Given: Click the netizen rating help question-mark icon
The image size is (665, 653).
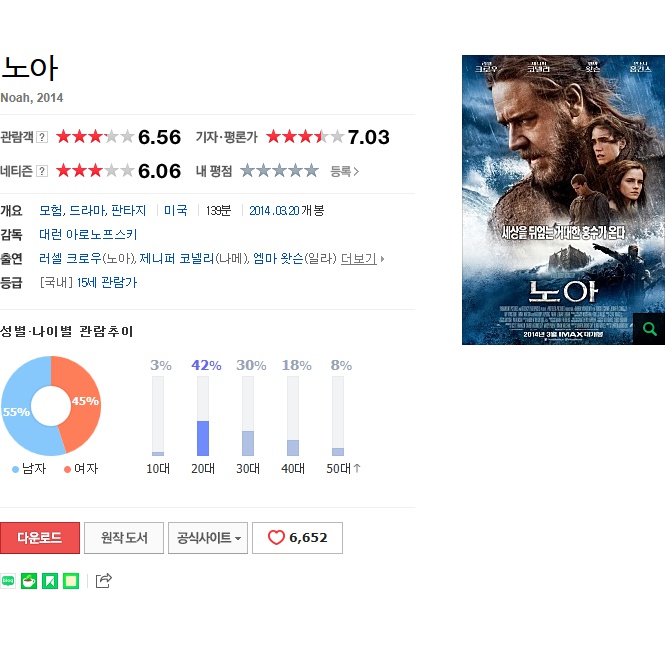Looking at the screenshot, I should tap(42, 171).
